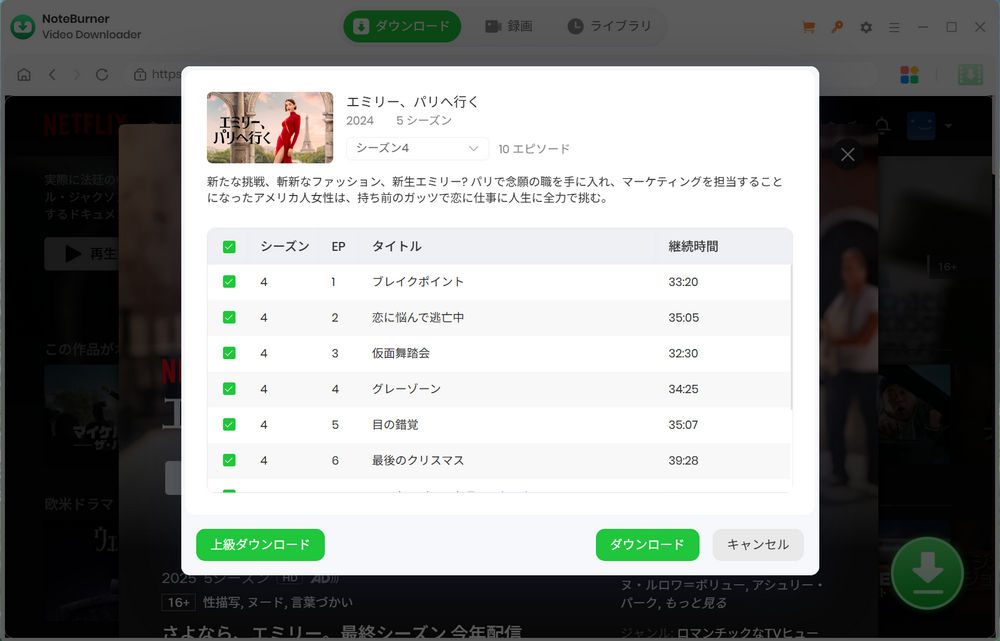Click the year 2024 in dialog header

tap(360, 121)
